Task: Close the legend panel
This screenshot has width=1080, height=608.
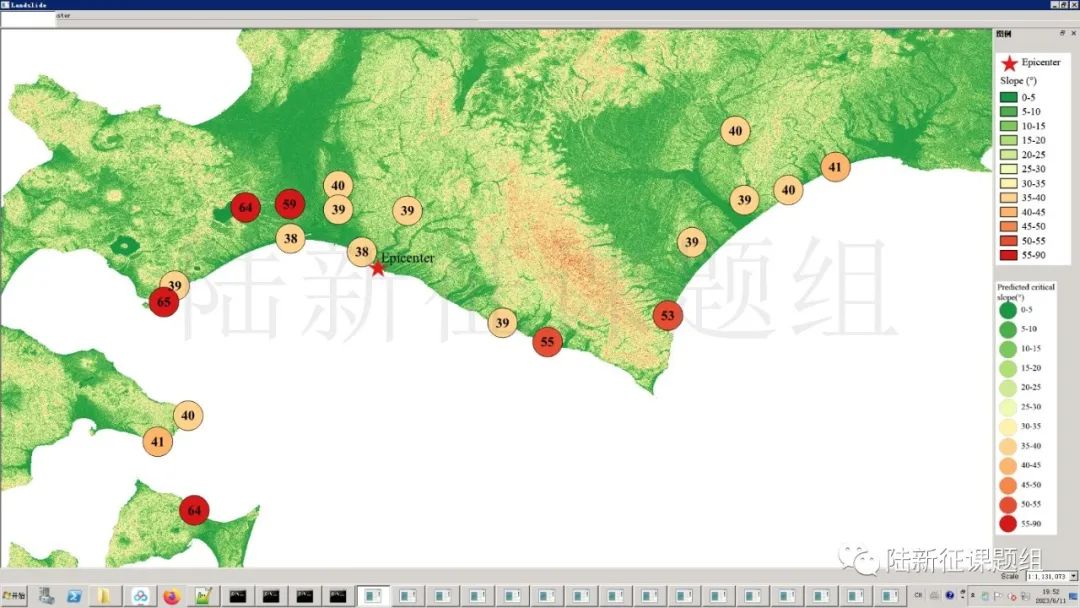Action: tap(1073, 34)
